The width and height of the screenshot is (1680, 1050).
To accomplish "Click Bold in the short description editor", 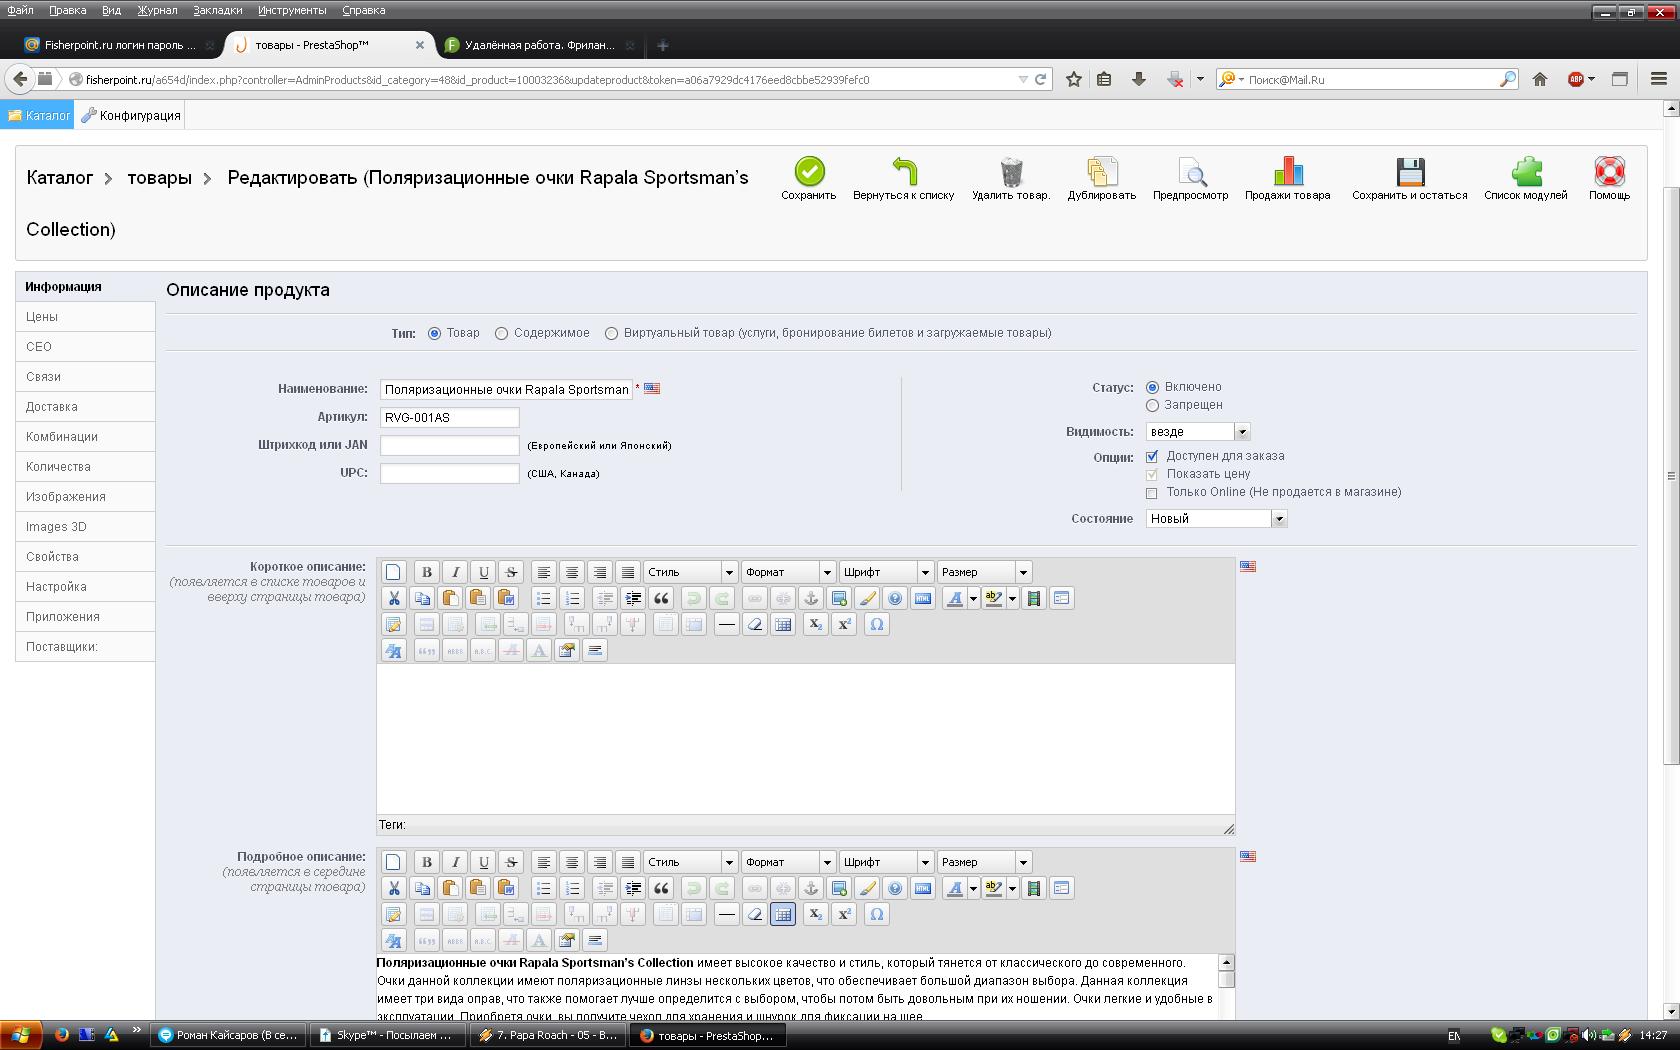I will [427, 572].
